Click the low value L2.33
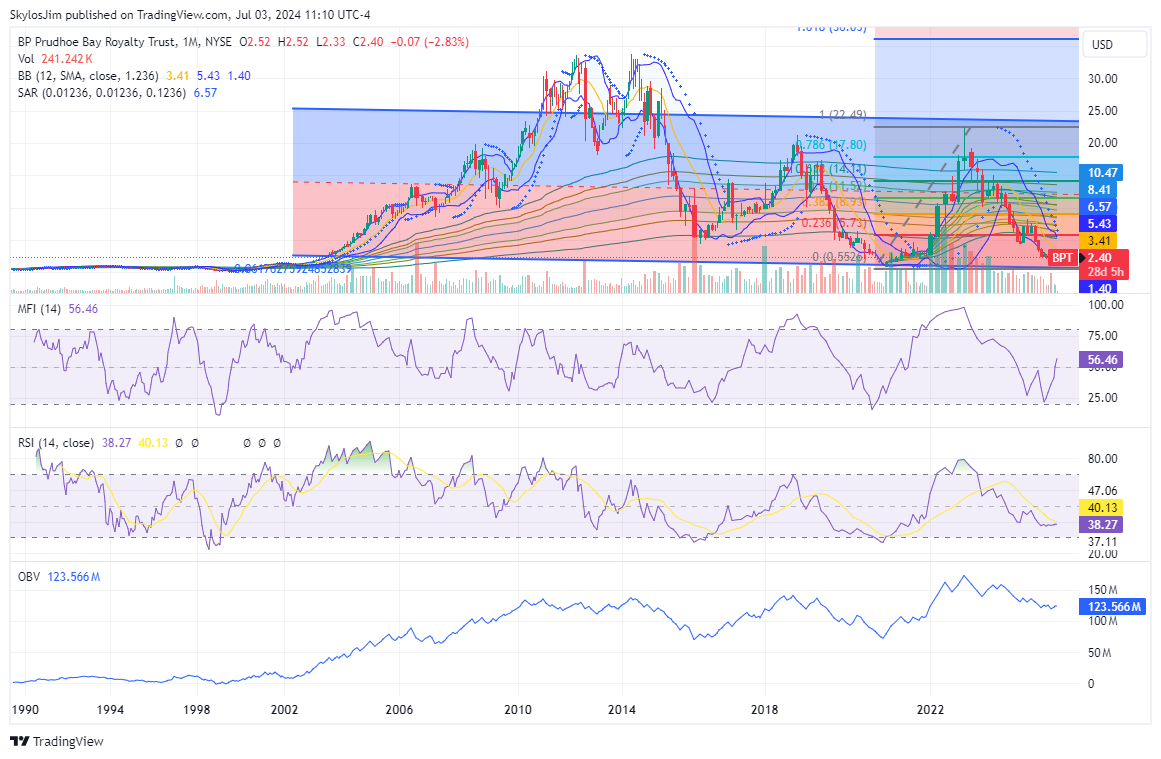This screenshot has height=759, width=1161. [331, 42]
